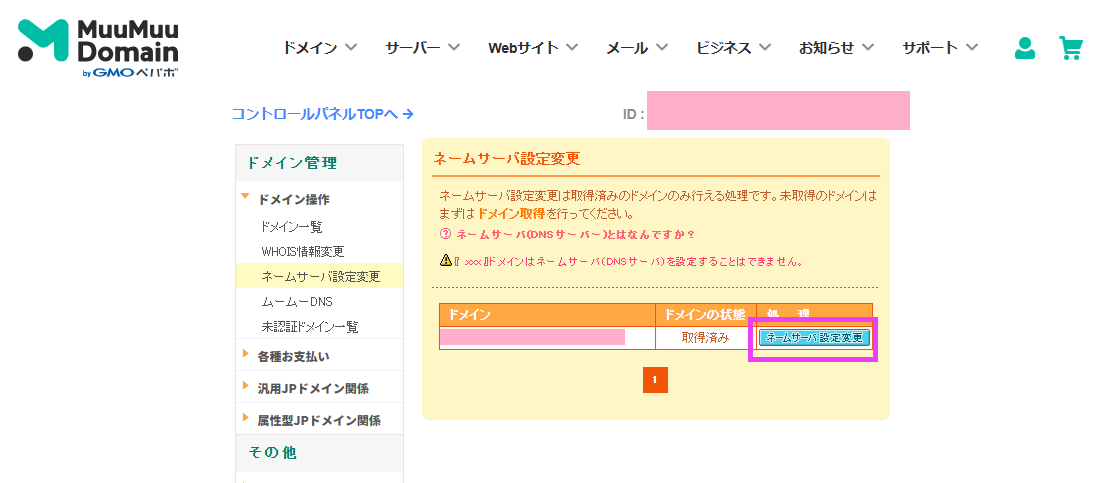Expand the 属性型JPドメイン関係 section

pyautogui.click(x=319, y=420)
